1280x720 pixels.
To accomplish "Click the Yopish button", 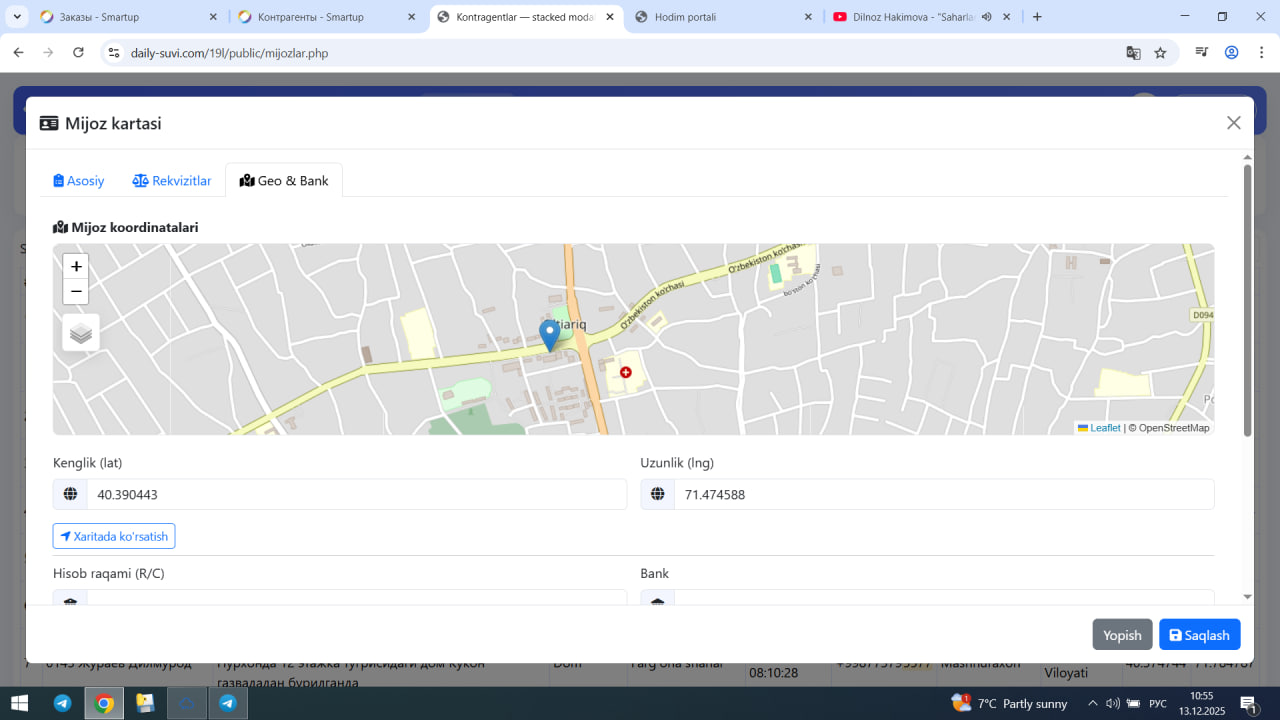I will [1122, 635].
